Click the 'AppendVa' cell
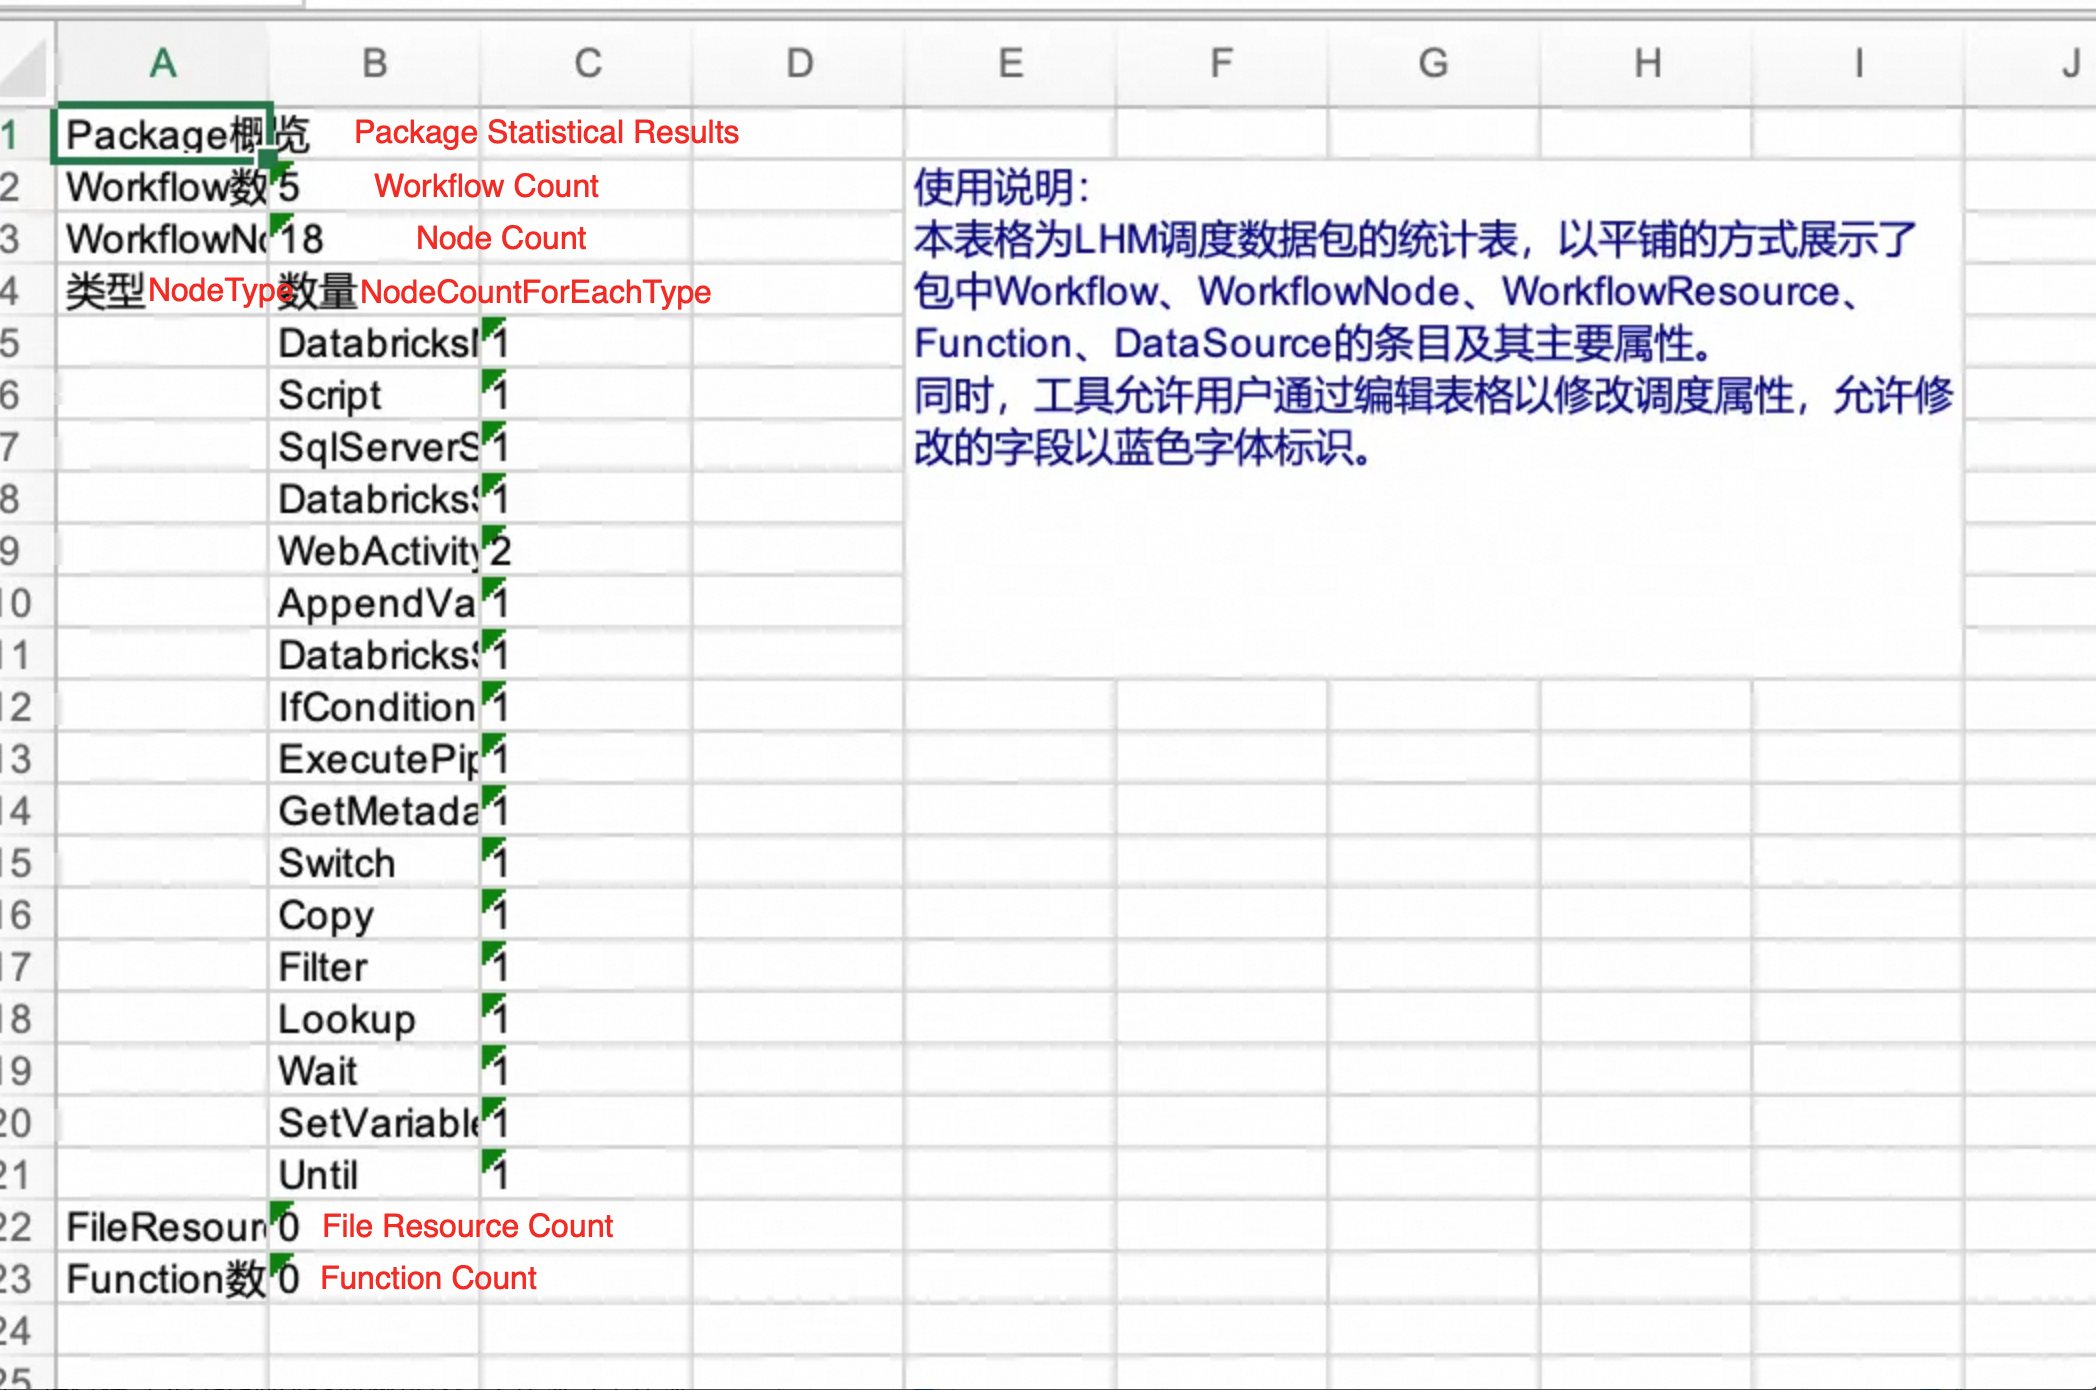The image size is (2096, 1390). tap(374, 602)
